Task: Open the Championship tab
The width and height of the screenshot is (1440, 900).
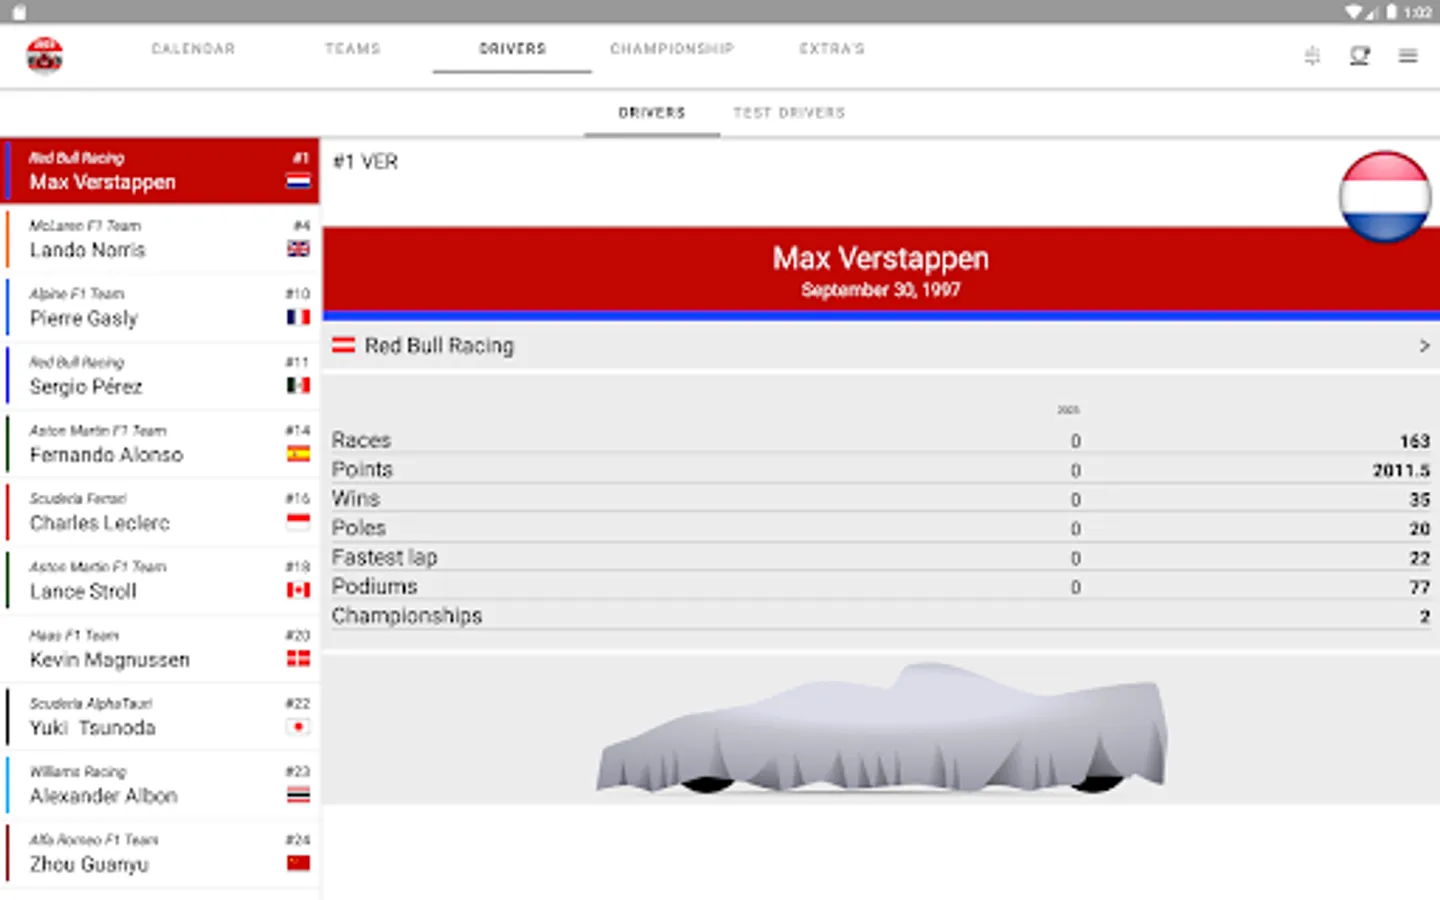Action: coord(672,48)
